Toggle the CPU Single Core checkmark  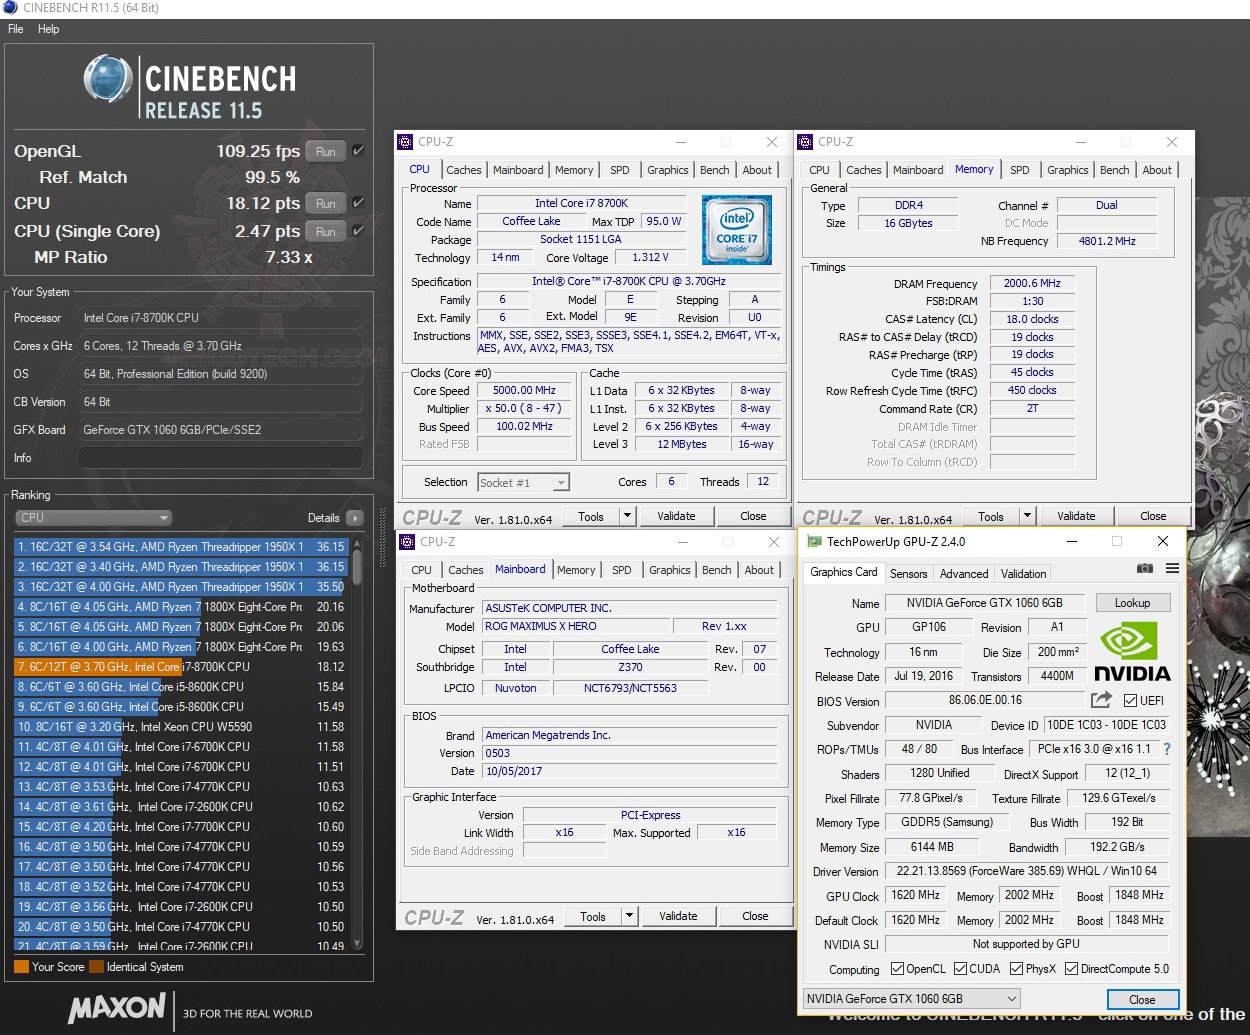[x=358, y=231]
